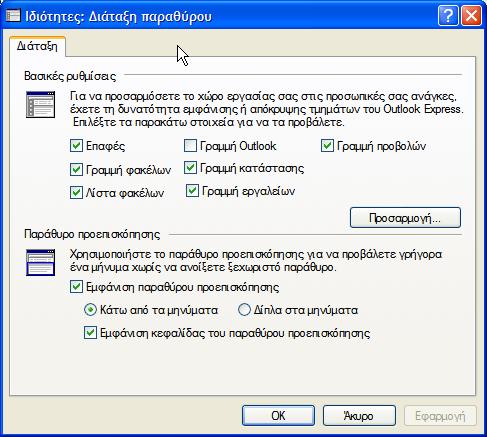Viewport: 487px width, 437px height.
Task: Uncheck Εμφάνιση παραθύρου προεπισκόπησης
Action: [76, 287]
